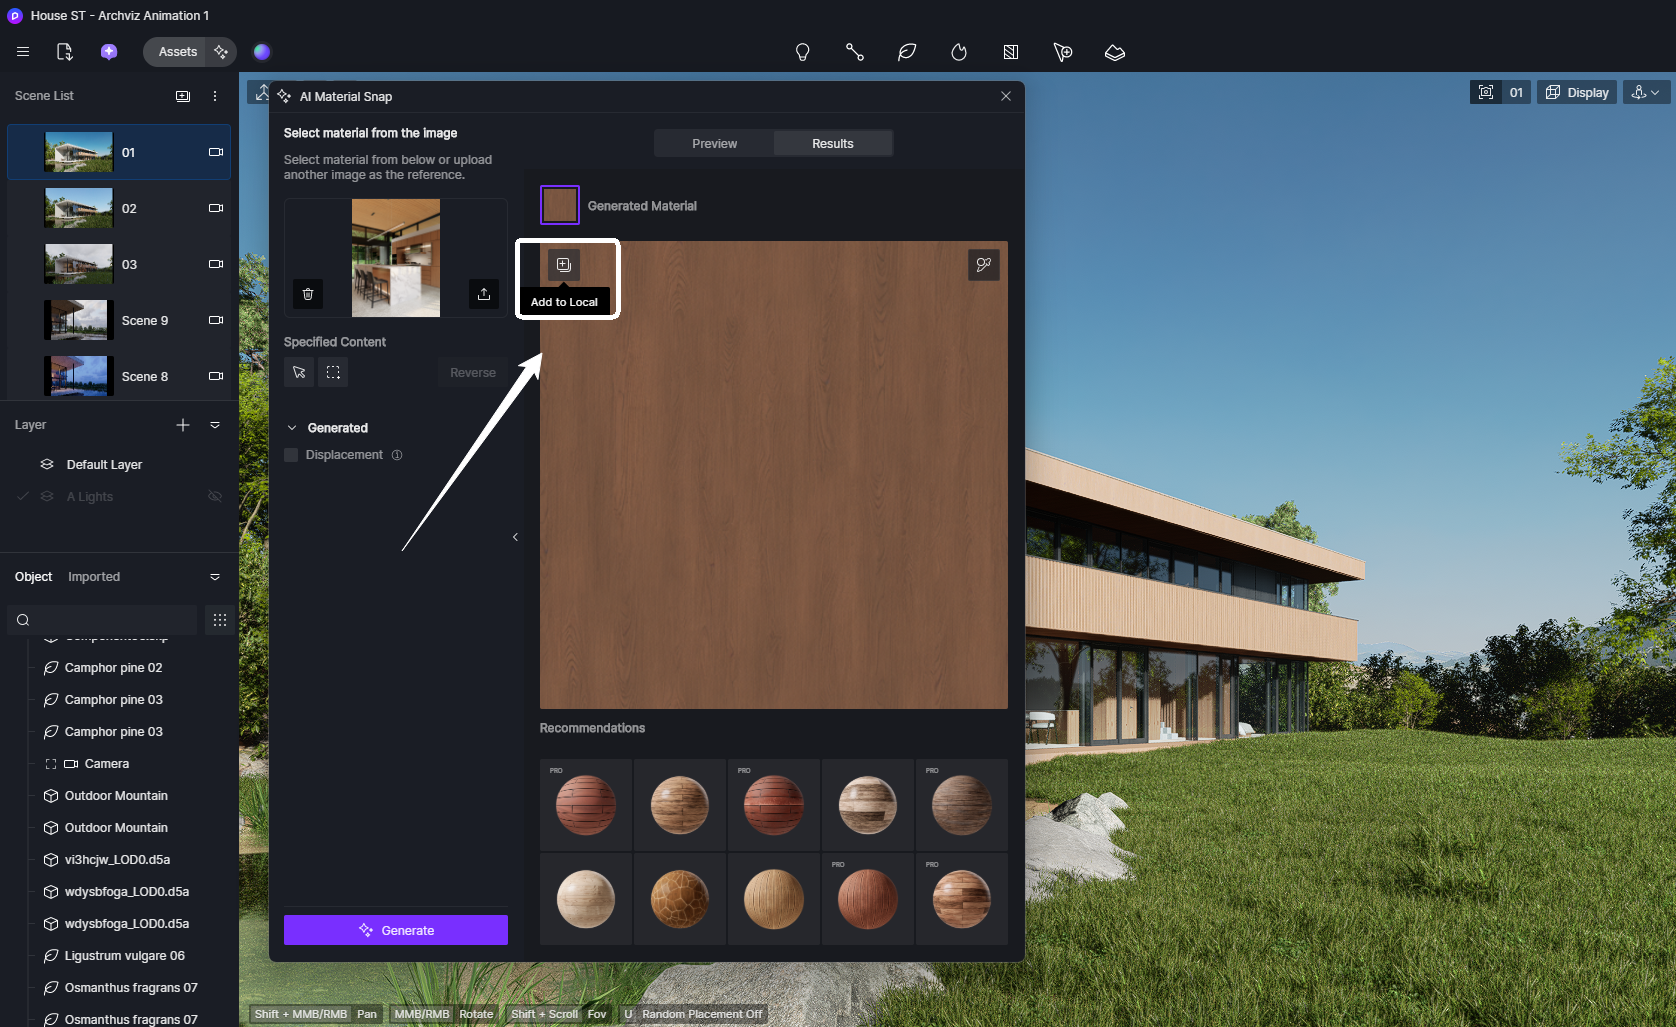Image resolution: width=1676 pixels, height=1027 pixels.
Task: Open the Layer panel dropdown
Action: coord(215,425)
